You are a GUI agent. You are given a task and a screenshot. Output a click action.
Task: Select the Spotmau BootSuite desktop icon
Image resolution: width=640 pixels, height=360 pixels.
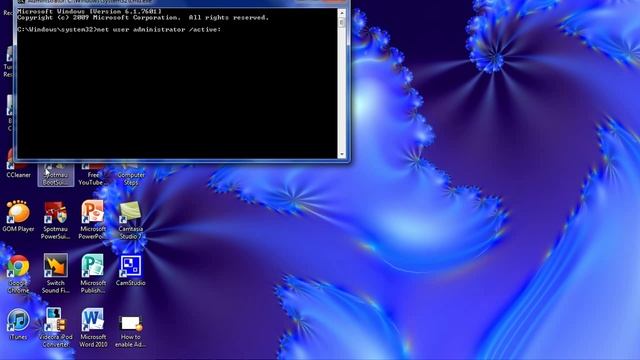click(x=56, y=175)
